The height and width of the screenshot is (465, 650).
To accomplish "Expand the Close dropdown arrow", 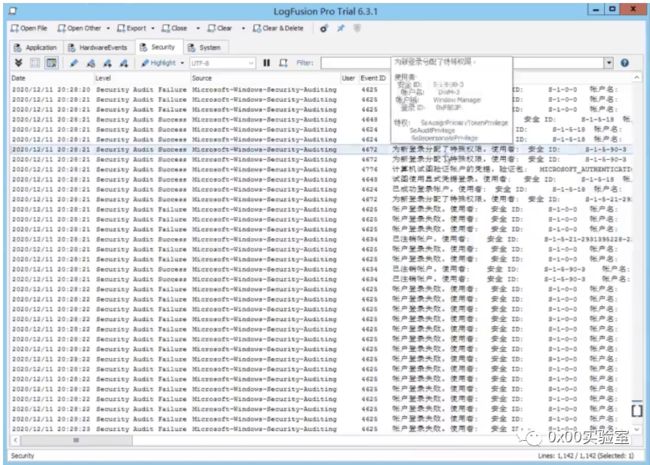I will coord(198,28).
